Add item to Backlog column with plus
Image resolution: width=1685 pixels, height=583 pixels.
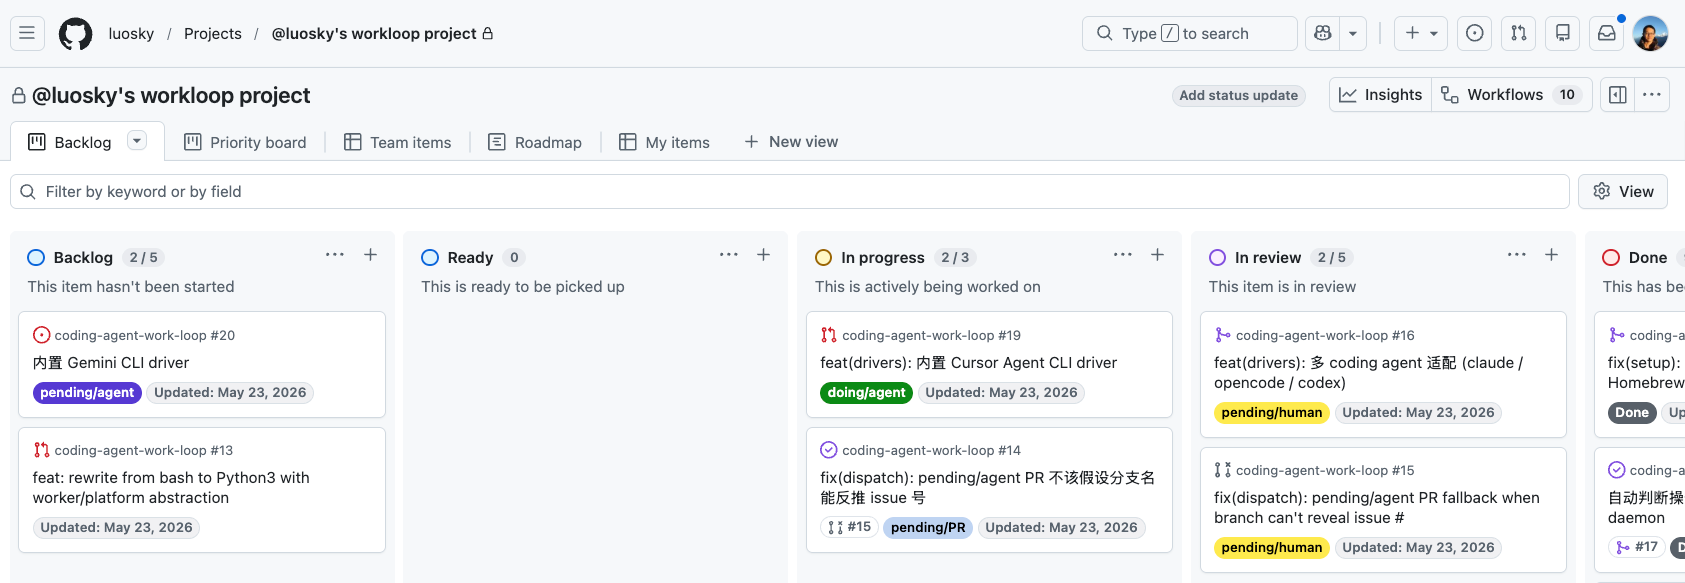[x=370, y=255]
